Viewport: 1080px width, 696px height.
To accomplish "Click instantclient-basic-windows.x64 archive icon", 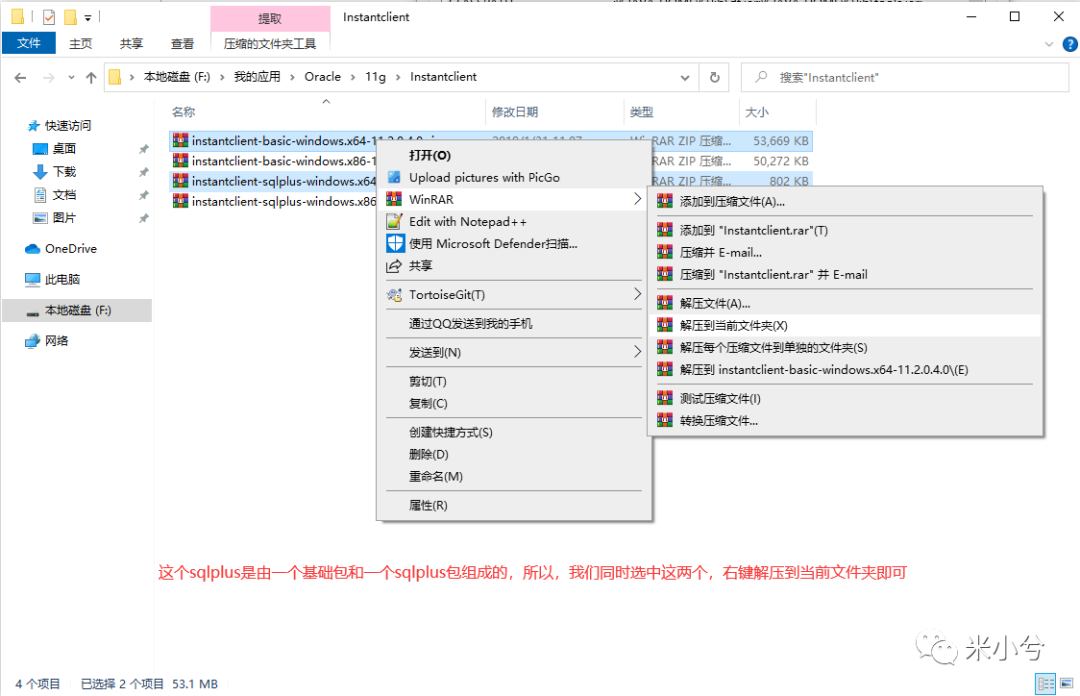I will pos(180,141).
